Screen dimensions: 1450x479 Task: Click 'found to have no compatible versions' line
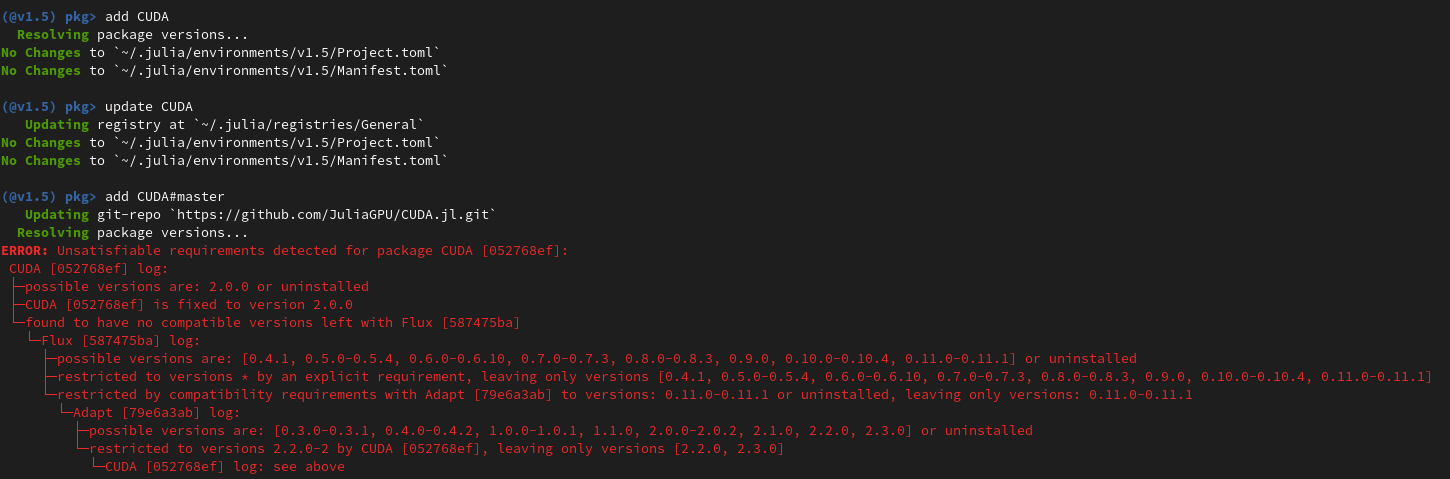[272, 322]
